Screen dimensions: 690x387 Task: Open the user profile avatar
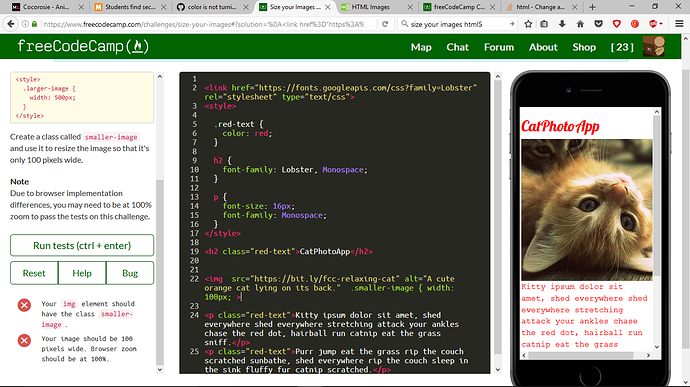click(x=654, y=46)
